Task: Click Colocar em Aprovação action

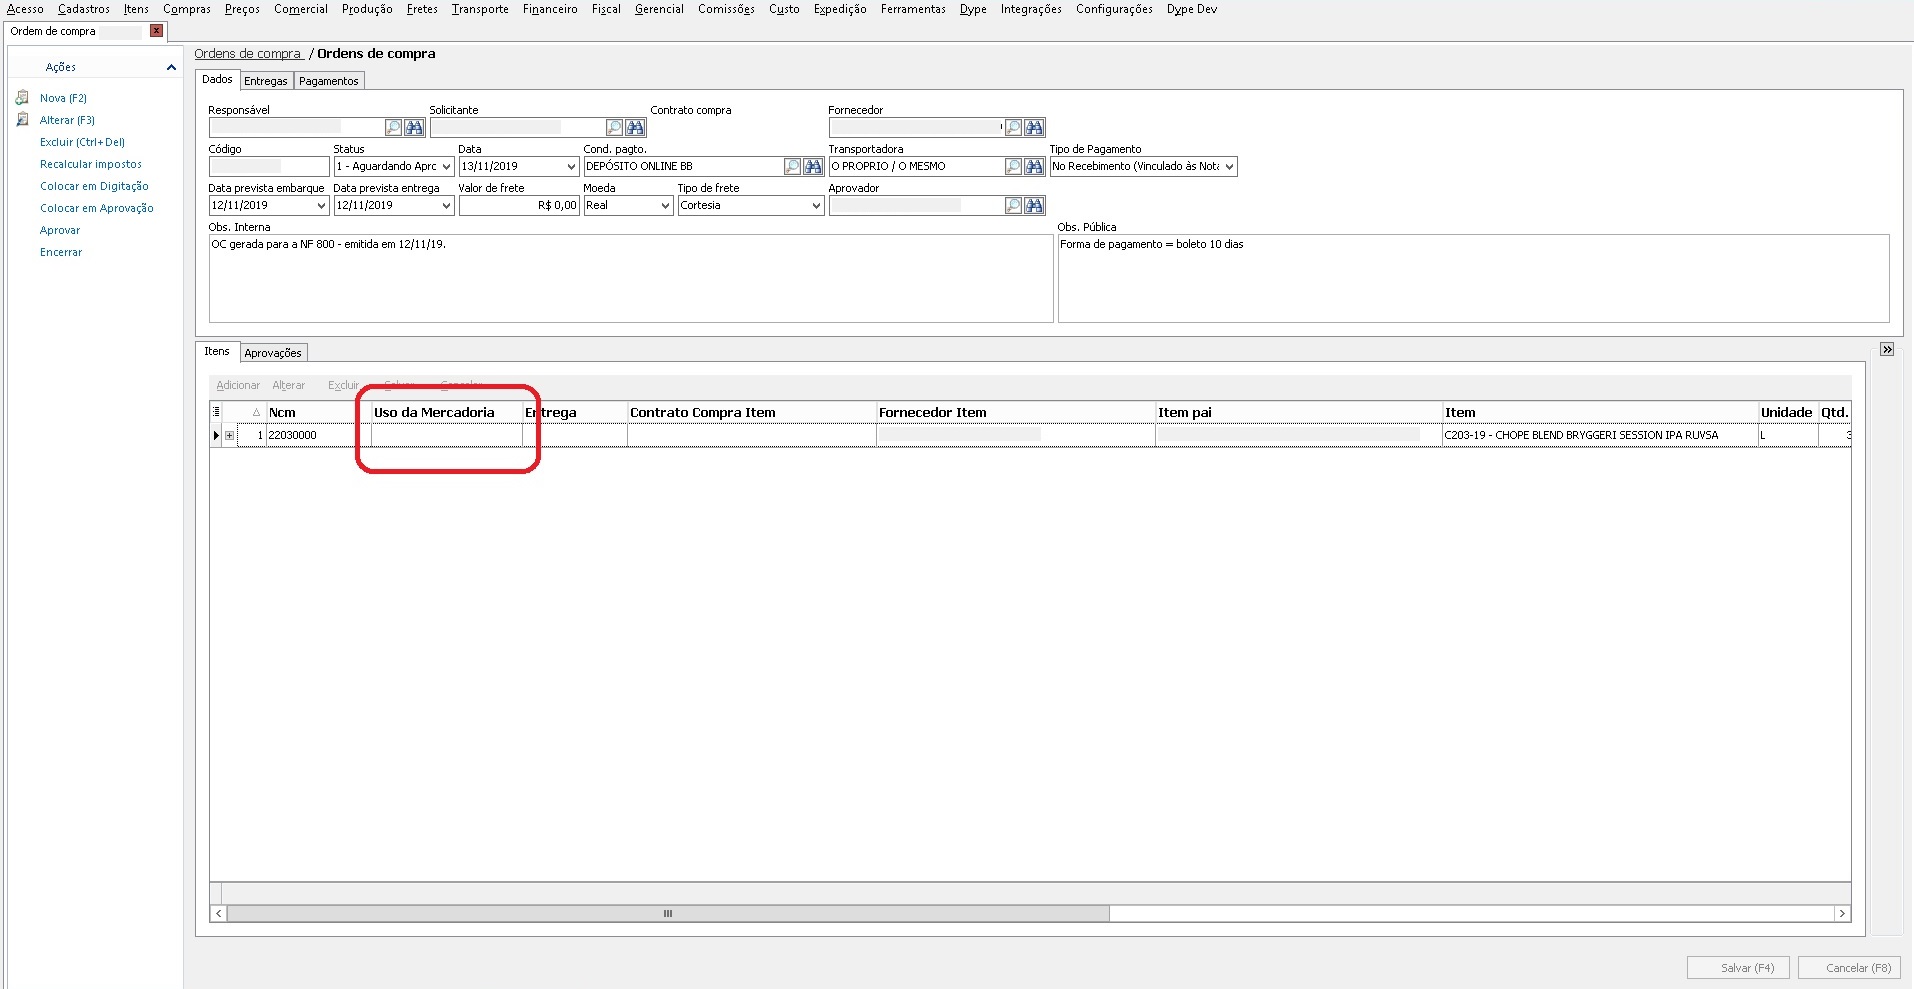Action: click(x=97, y=208)
